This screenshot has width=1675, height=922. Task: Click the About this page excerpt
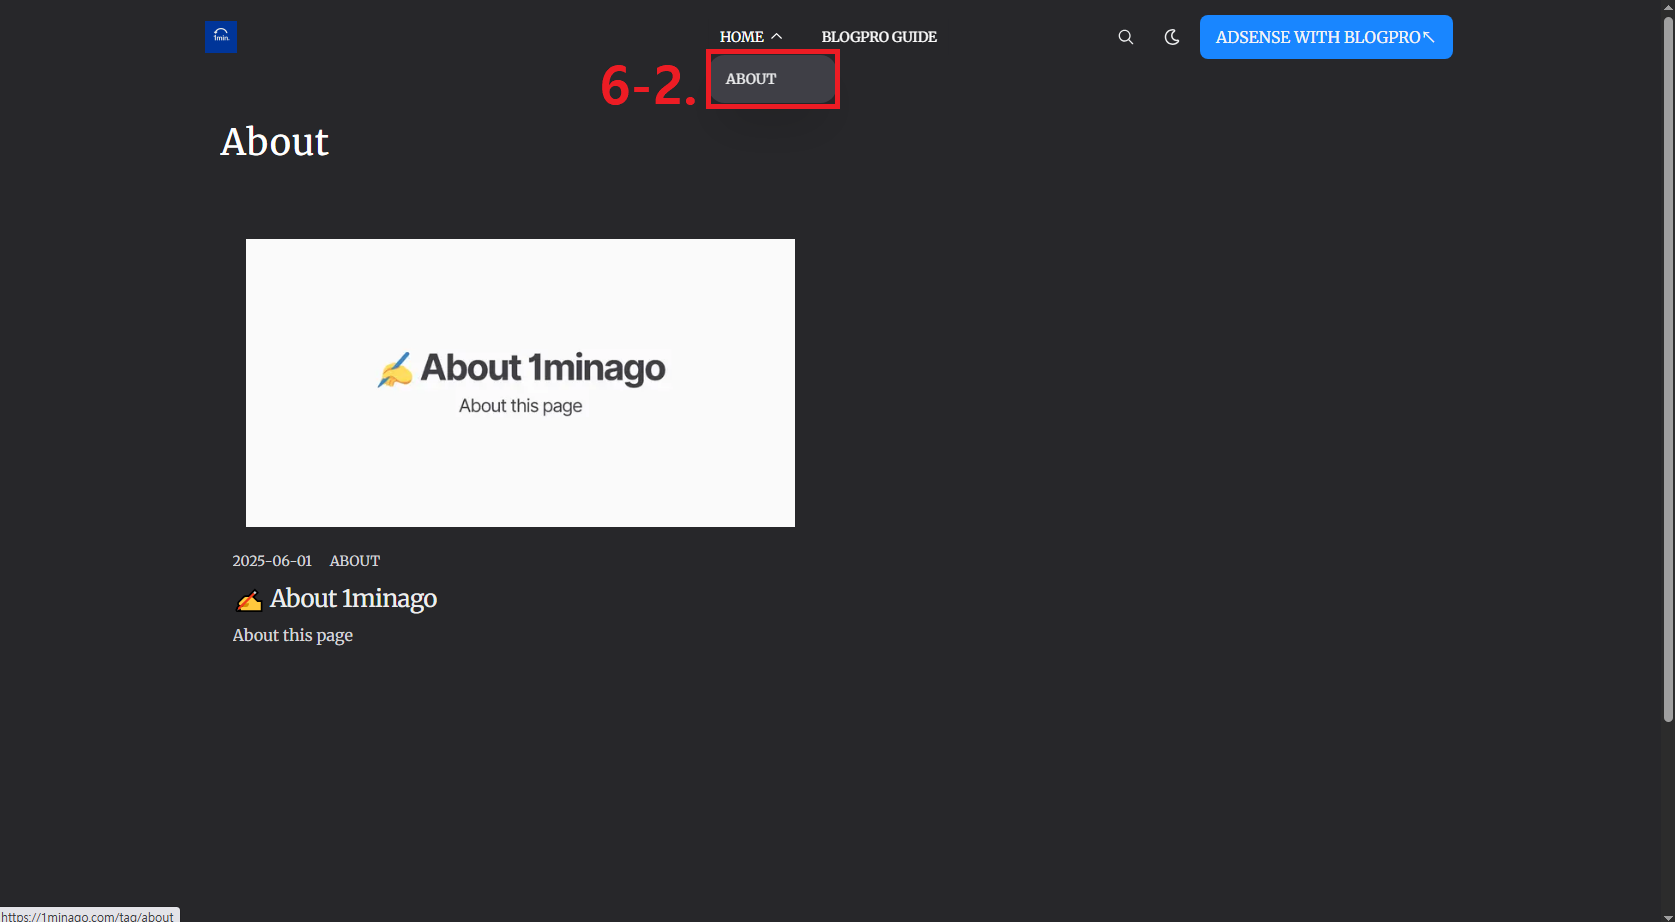293,635
